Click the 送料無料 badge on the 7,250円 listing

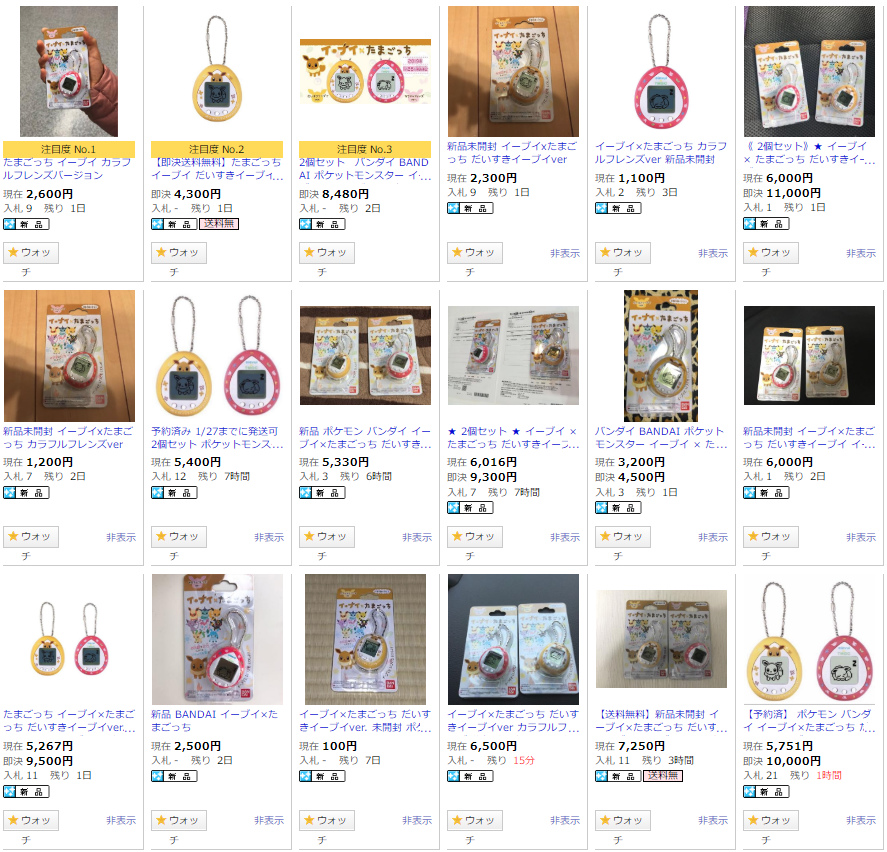(662, 776)
